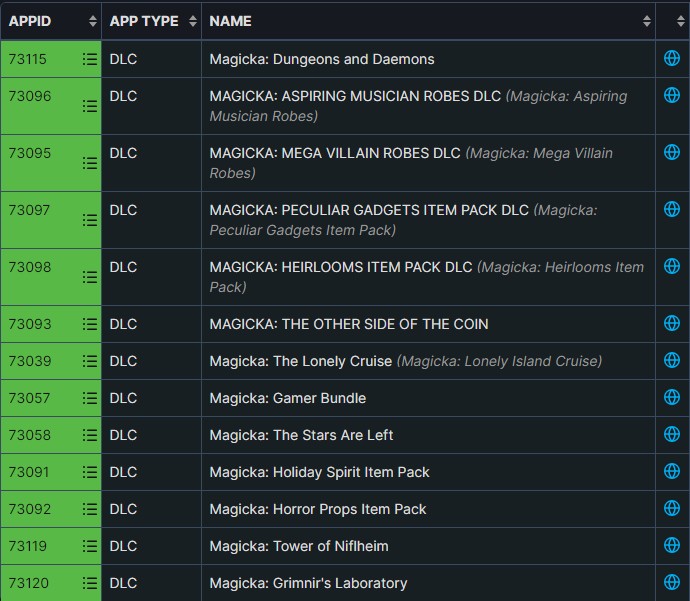
Task: Open app ID 73098 link
Action: point(29,267)
